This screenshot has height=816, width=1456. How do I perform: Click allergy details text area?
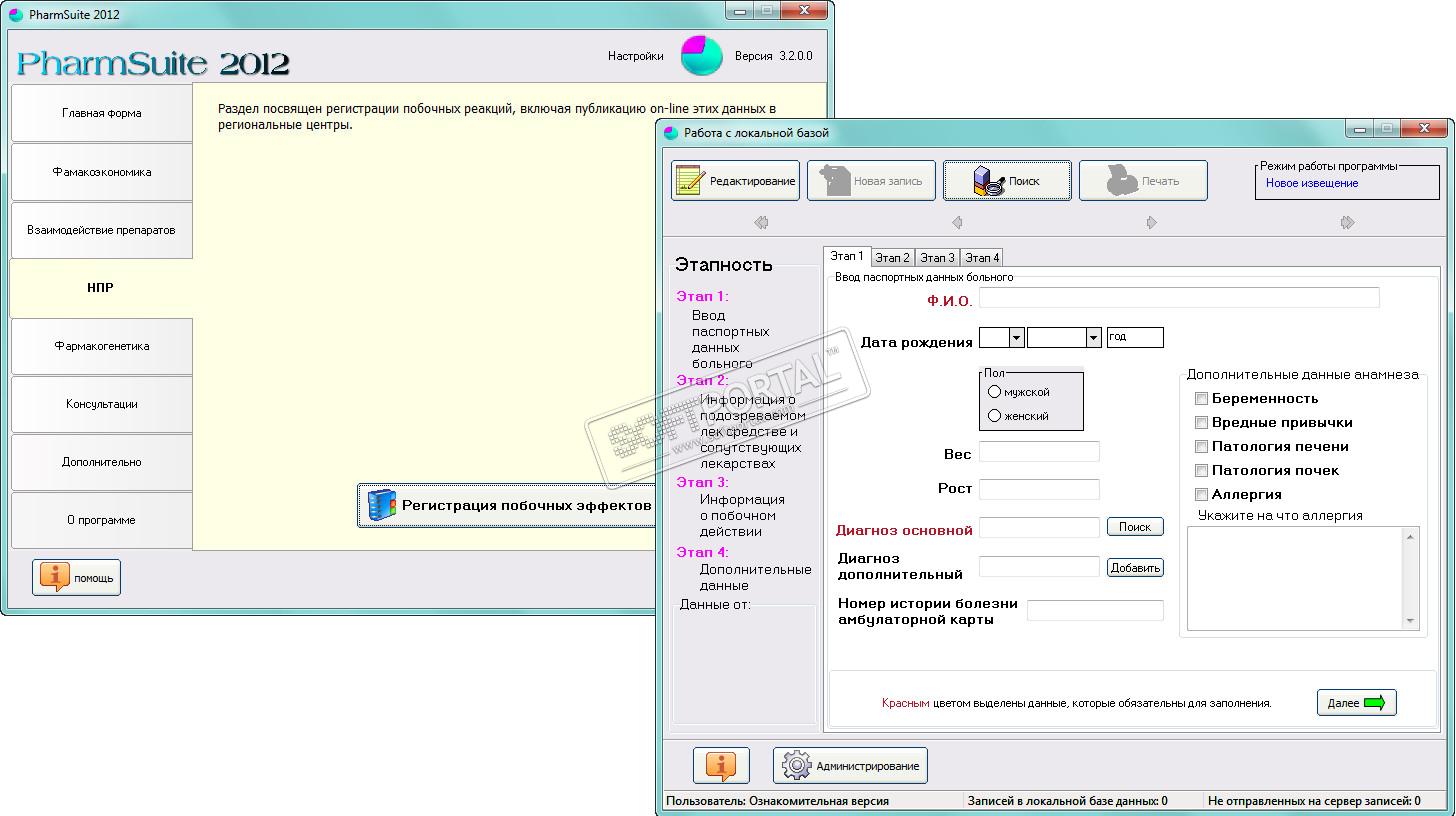(x=1295, y=578)
